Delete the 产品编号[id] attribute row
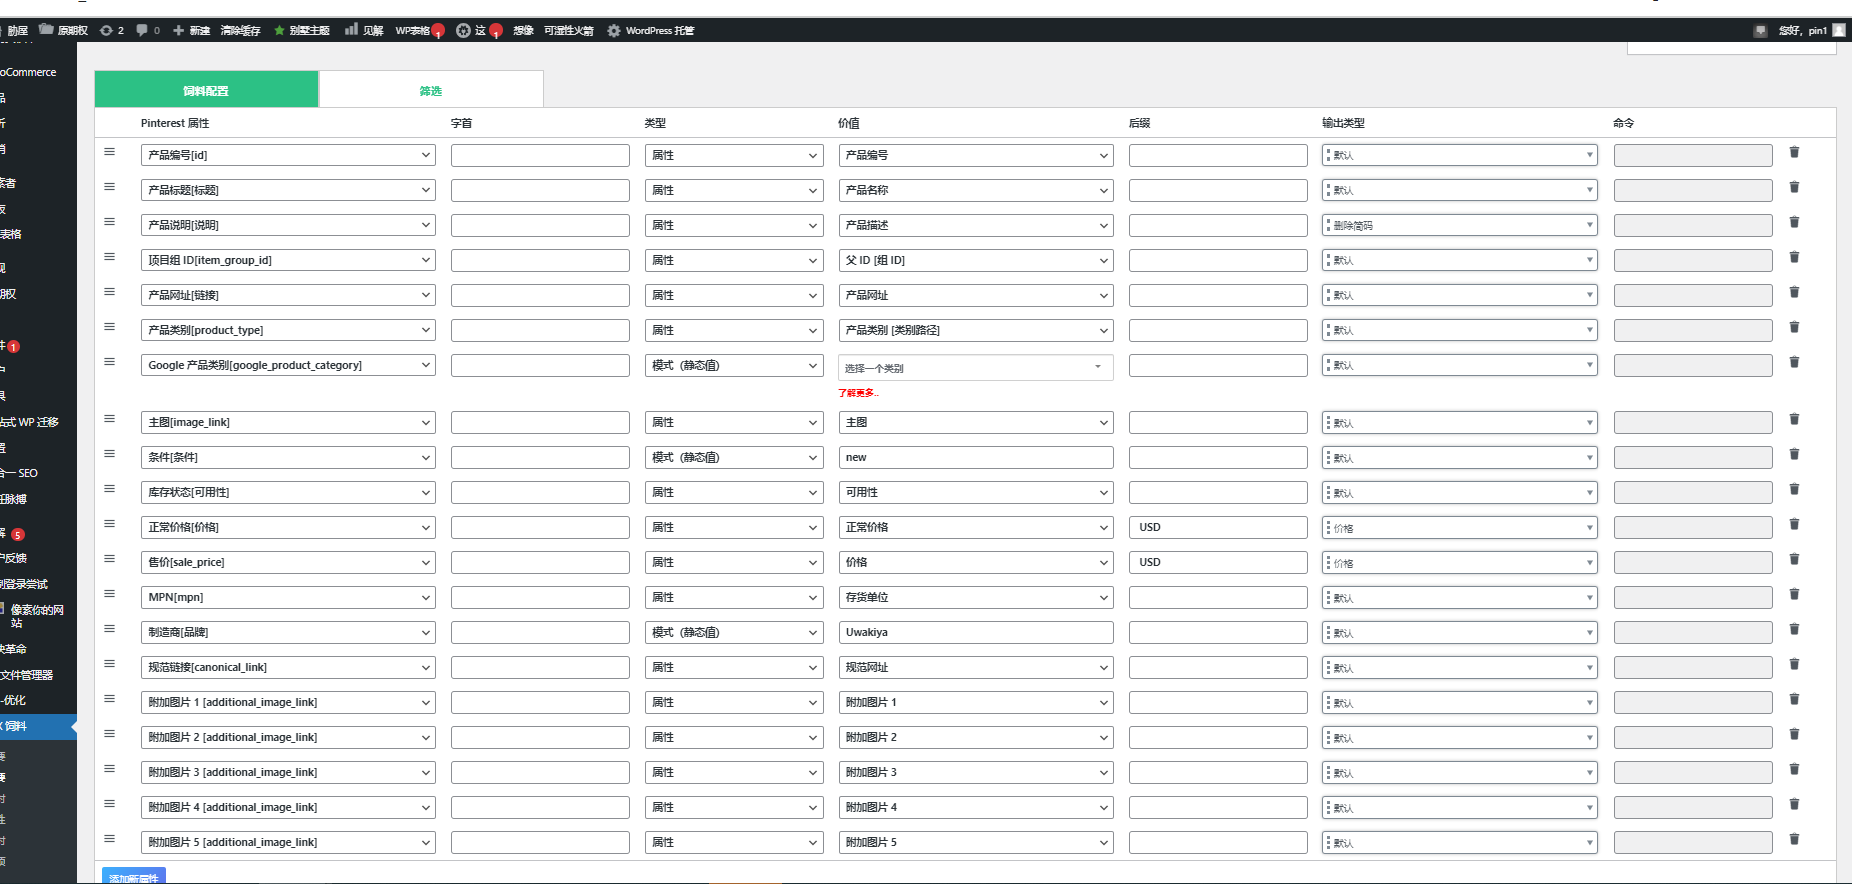Screen dimensions: 1852x884 1794,152
